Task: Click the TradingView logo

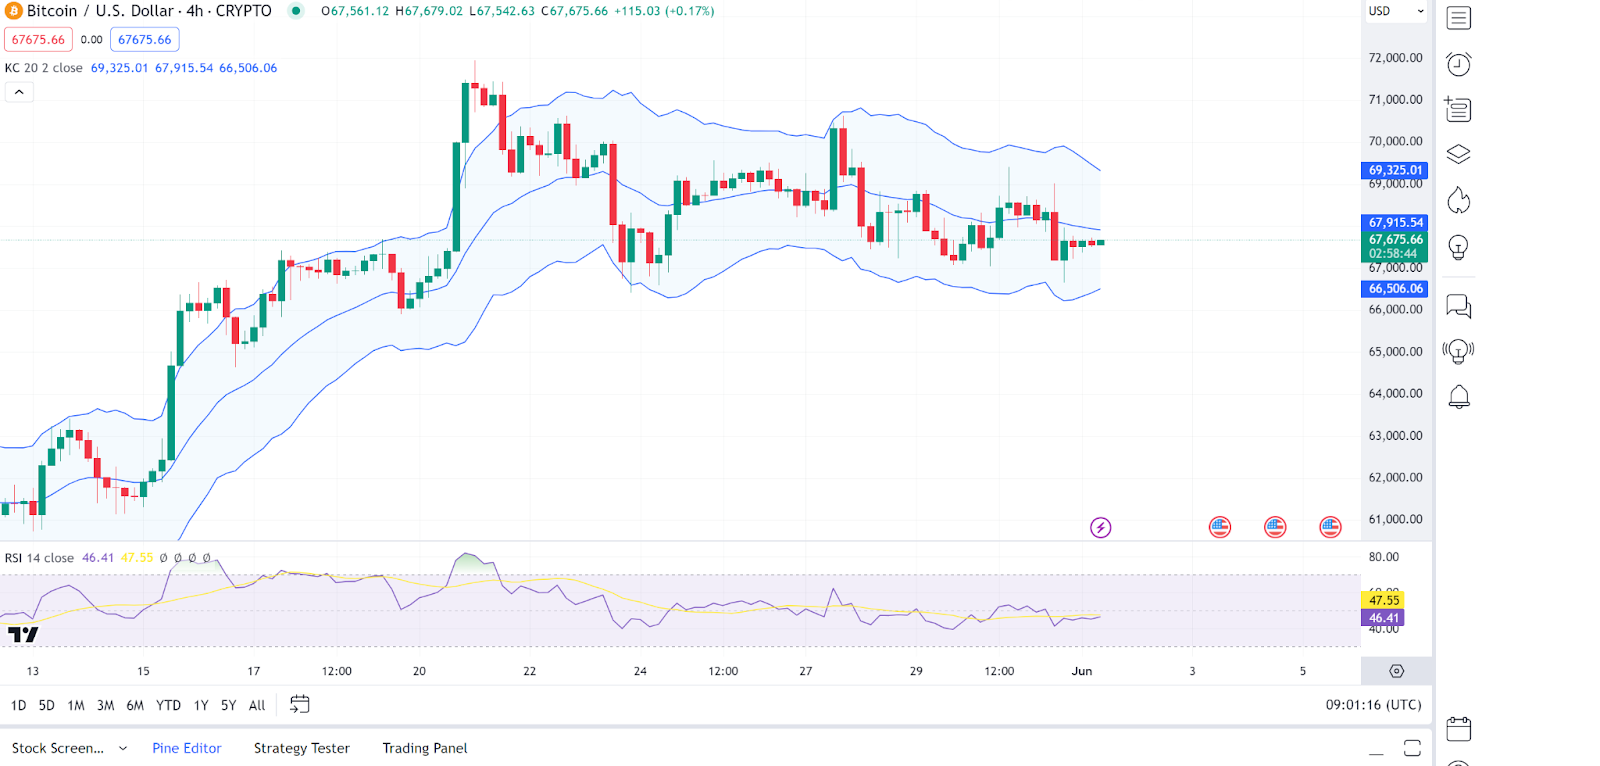Action: tap(23, 634)
